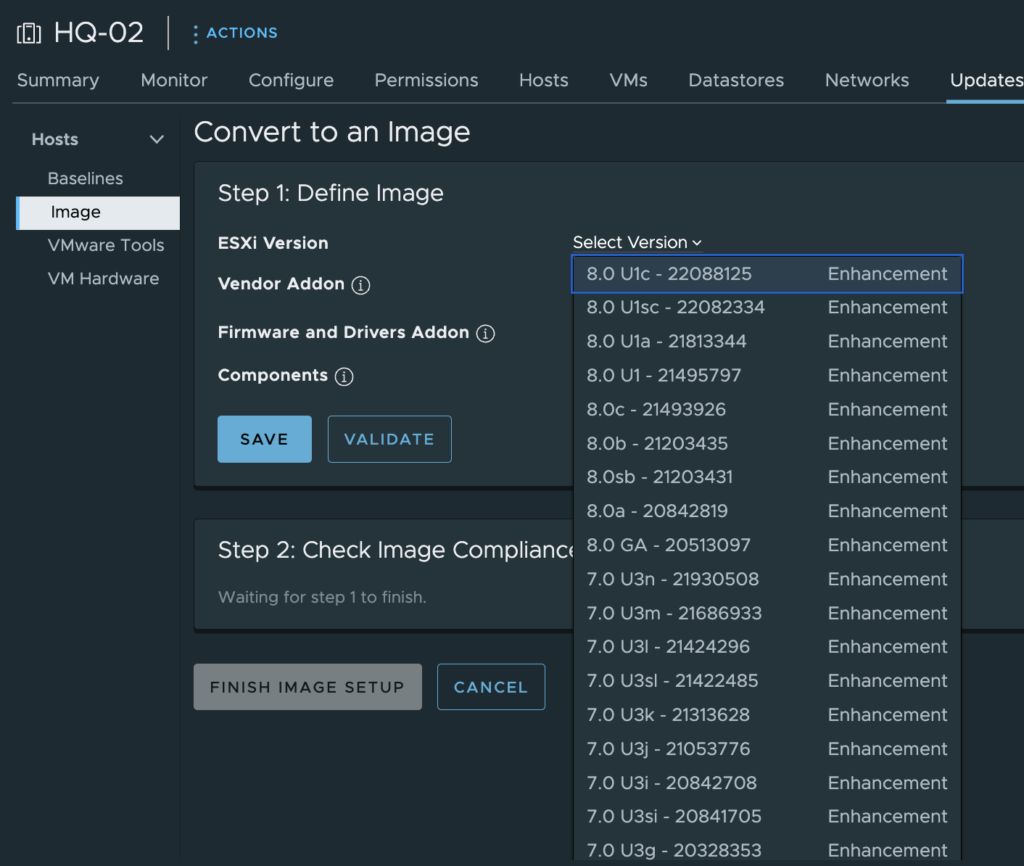1024x866 pixels.
Task: Choose version 8.0c - 21493926
Action: pos(767,409)
